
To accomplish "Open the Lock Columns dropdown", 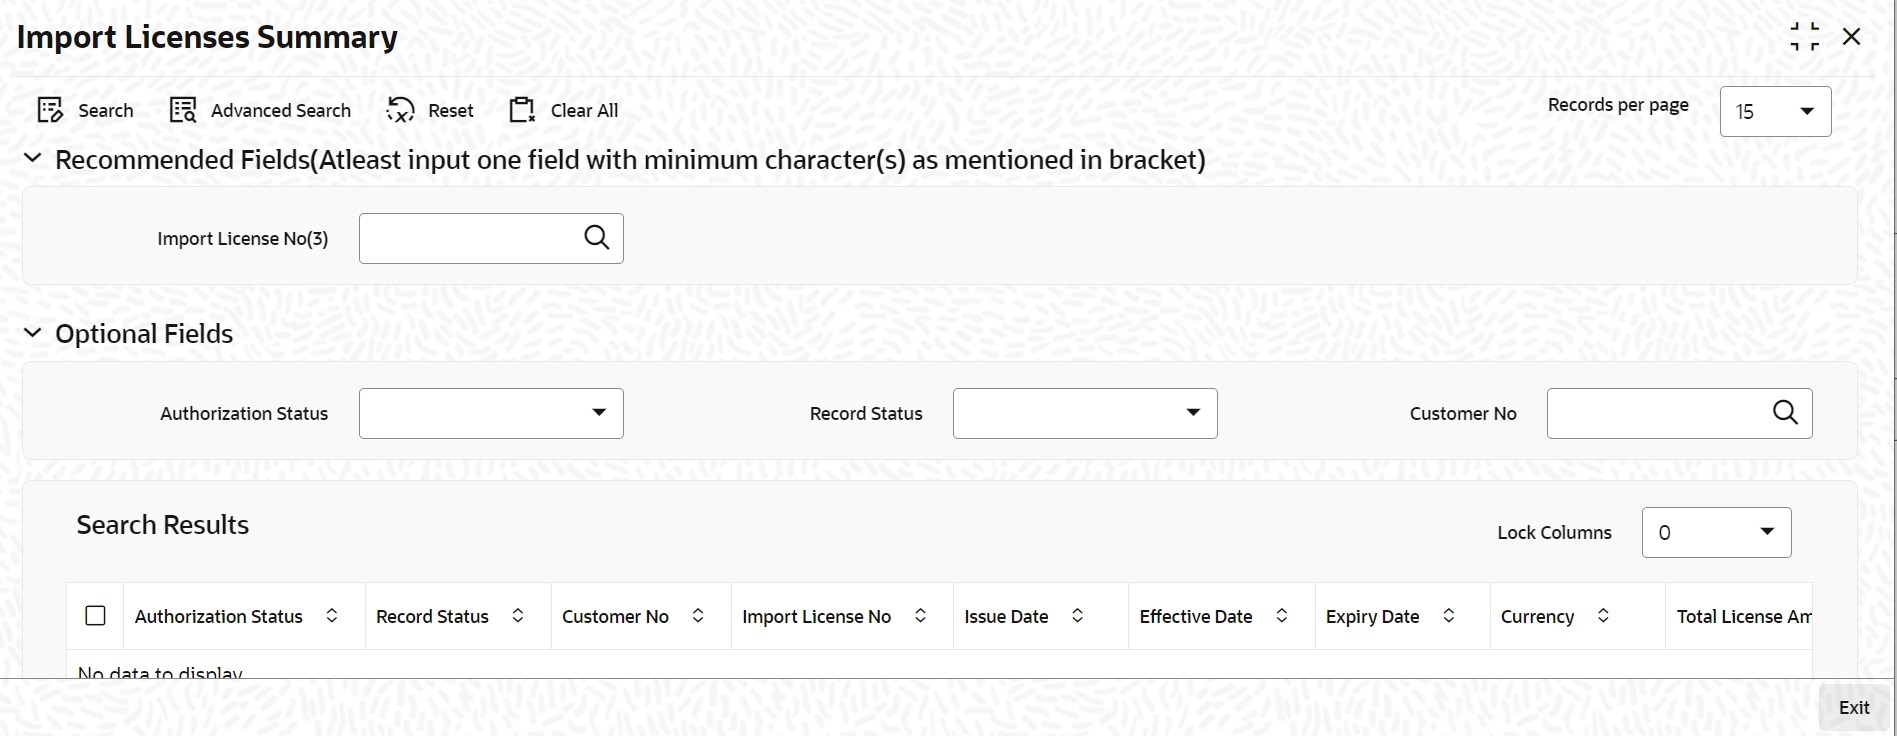I will pyautogui.click(x=1716, y=532).
